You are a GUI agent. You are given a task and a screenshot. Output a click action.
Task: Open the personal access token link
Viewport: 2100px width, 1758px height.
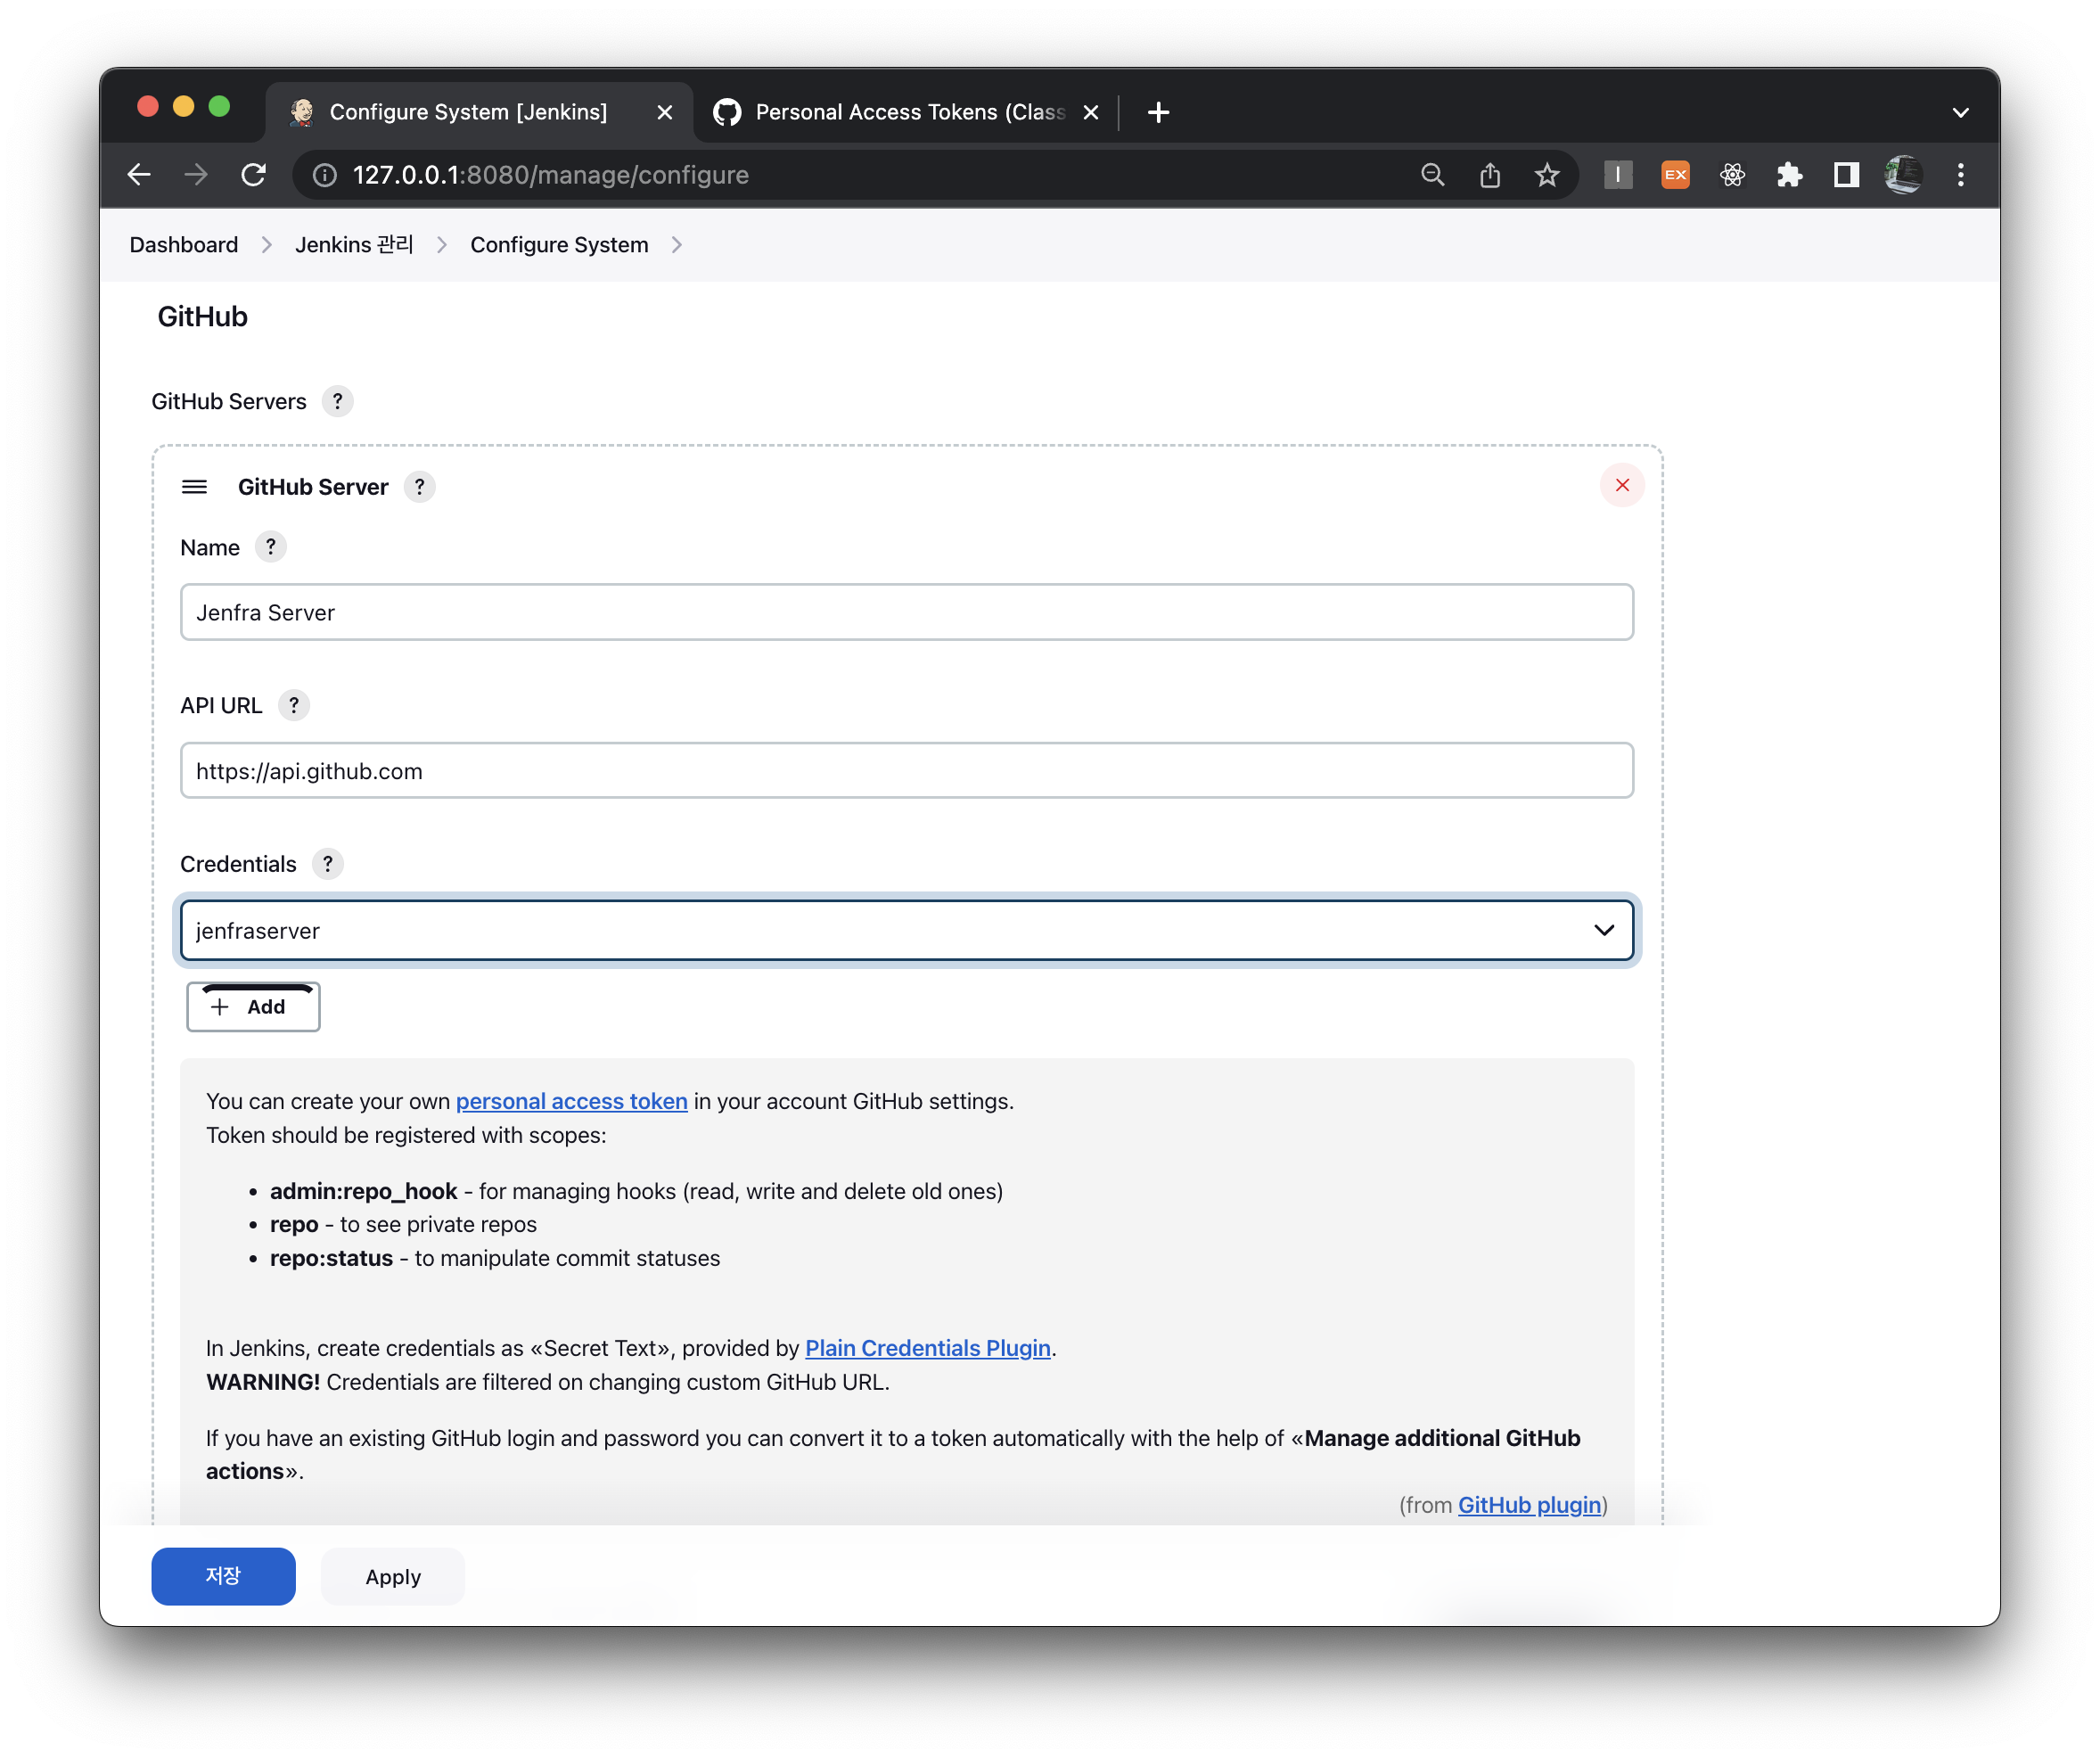coord(571,1101)
